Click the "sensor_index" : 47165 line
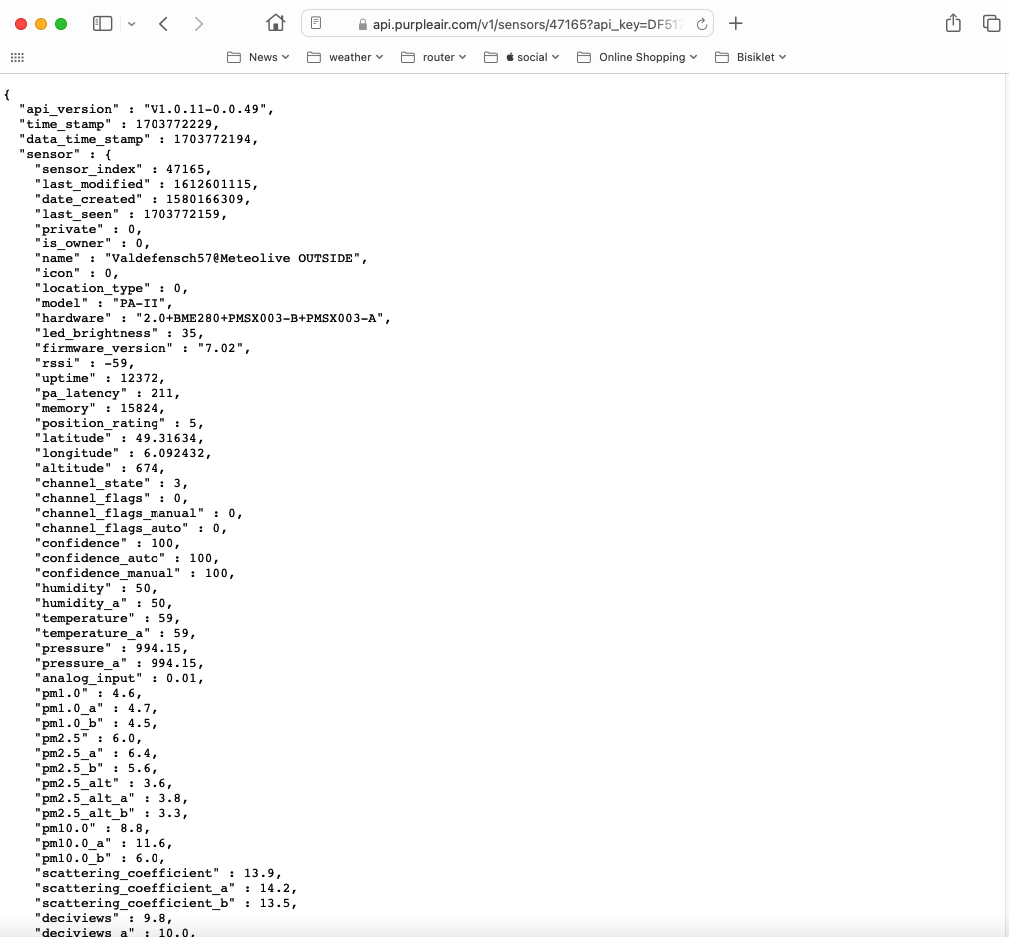The width and height of the screenshot is (1009, 937). [x=123, y=169]
